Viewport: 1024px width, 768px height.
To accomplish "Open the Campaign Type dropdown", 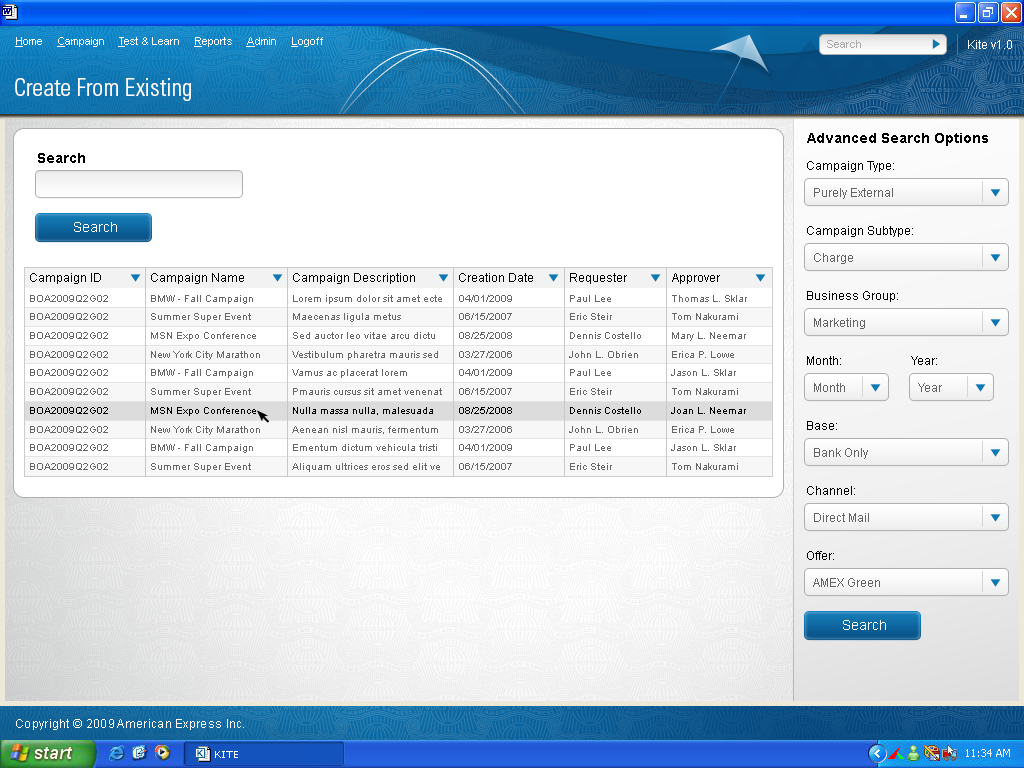I will [x=994, y=193].
